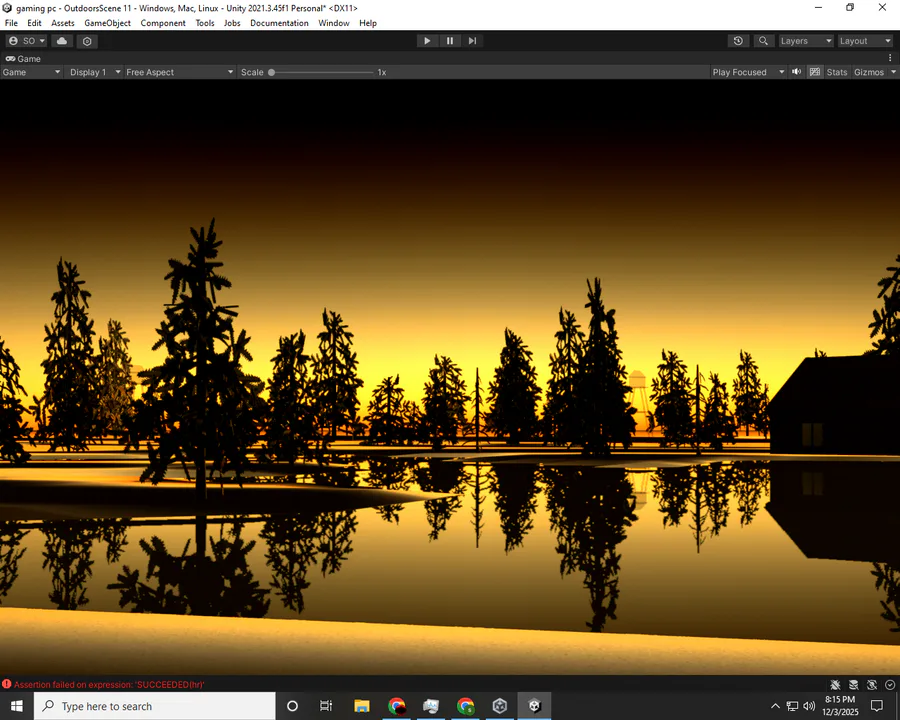The width and height of the screenshot is (900, 720).
Task: Open the Assets menu
Action: [63, 23]
